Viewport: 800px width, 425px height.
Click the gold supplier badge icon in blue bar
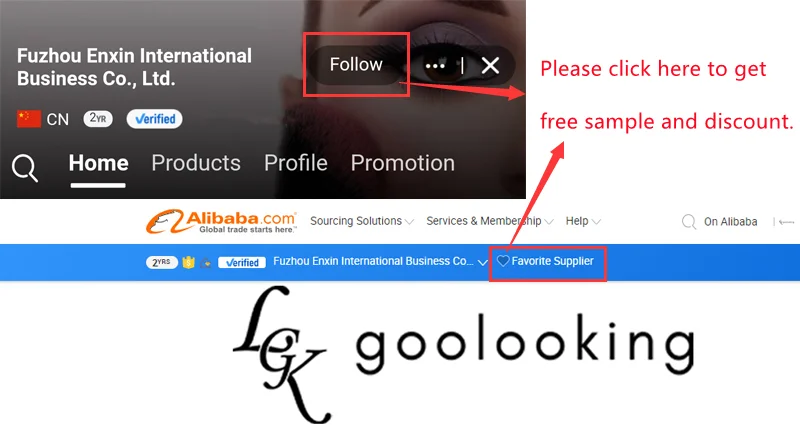coord(188,262)
